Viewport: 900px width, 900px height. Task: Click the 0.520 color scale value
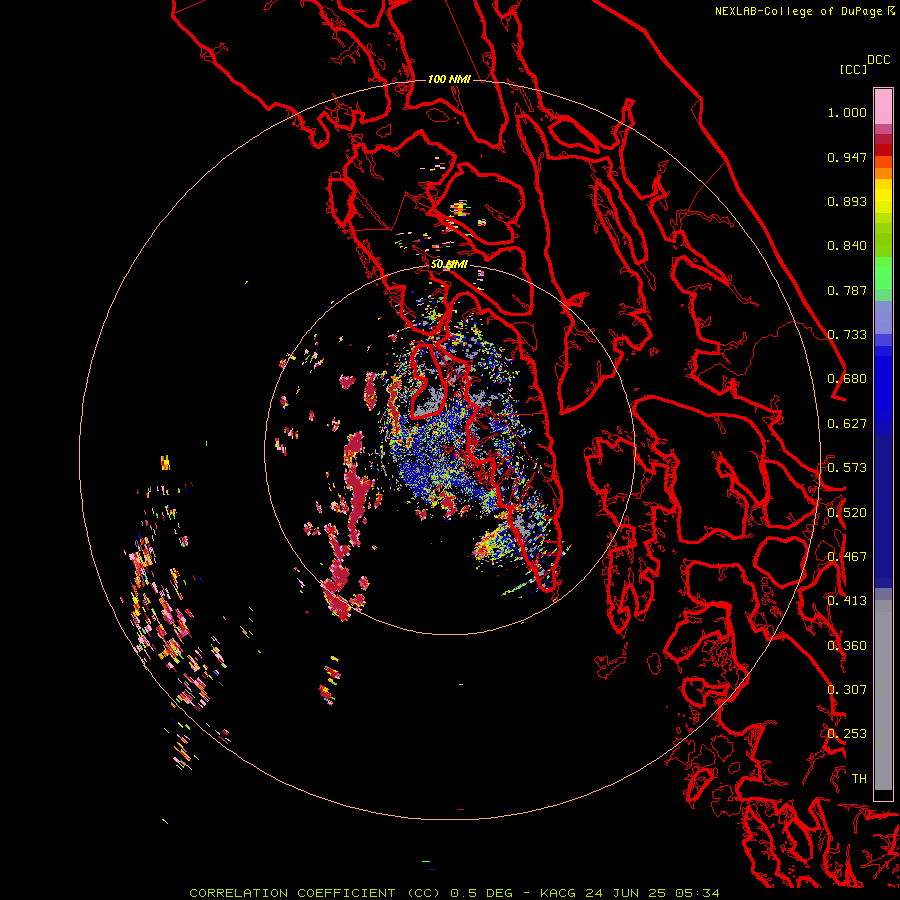tap(847, 513)
